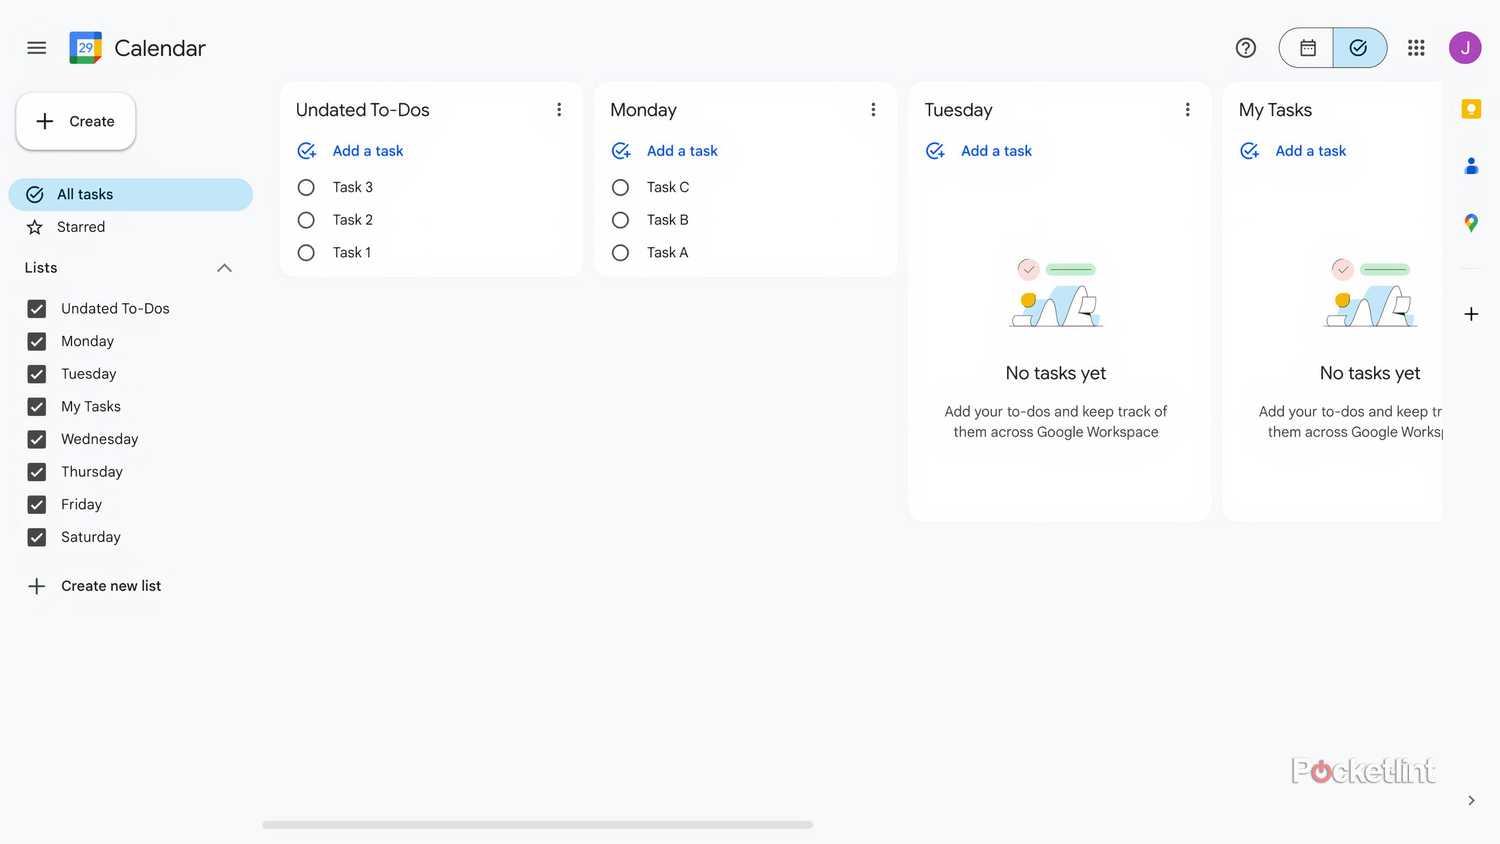1500x844 pixels.
Task: Click the Create button
Action: [76, 121]
